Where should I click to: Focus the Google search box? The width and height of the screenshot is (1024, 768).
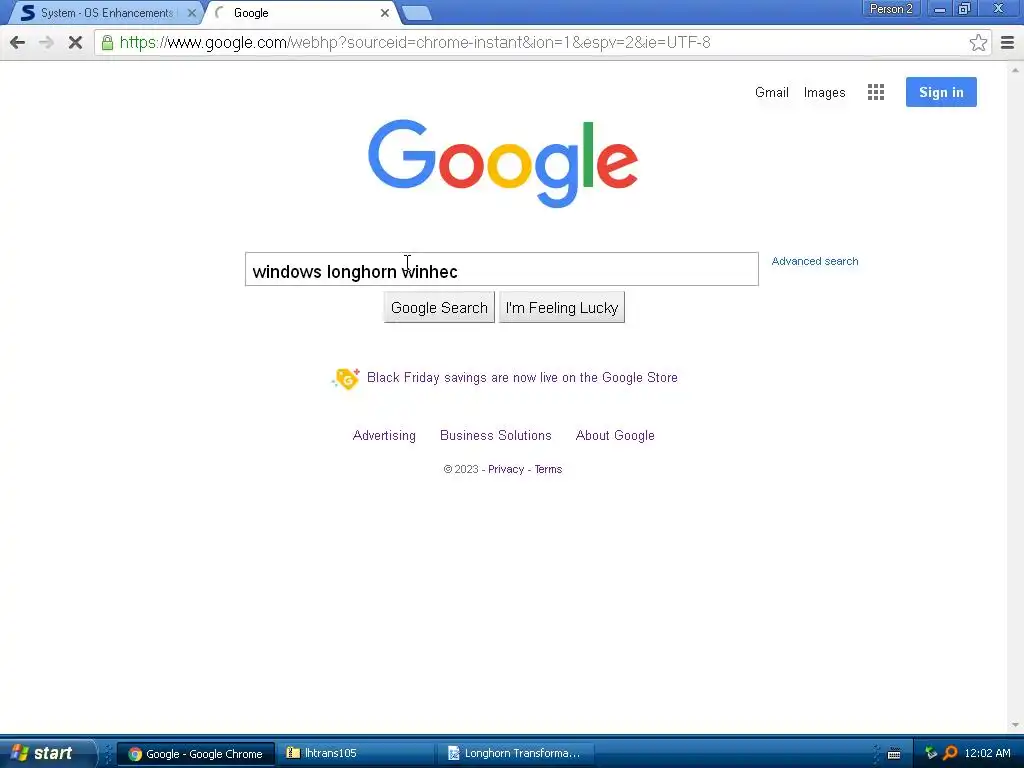click(x=502, y=269)
